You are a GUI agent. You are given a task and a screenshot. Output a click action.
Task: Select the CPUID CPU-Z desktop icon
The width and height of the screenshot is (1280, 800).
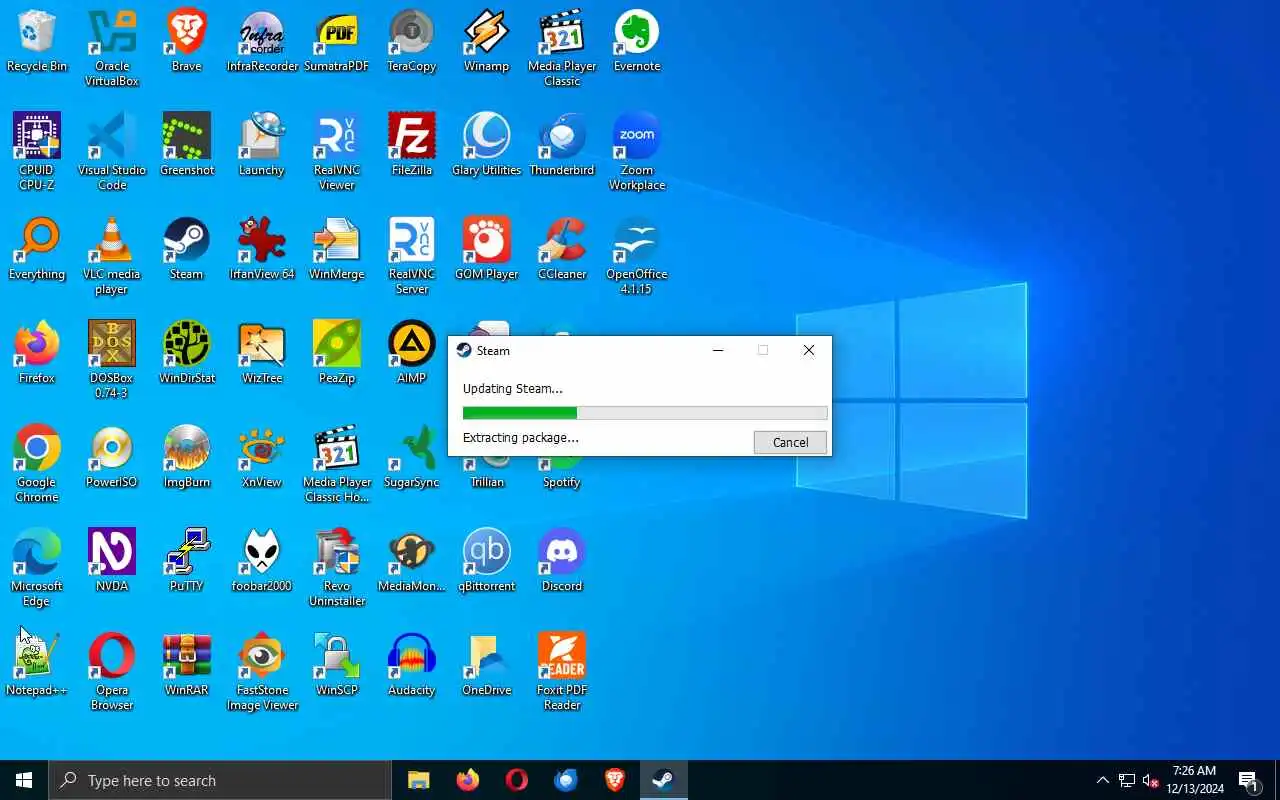37,152
